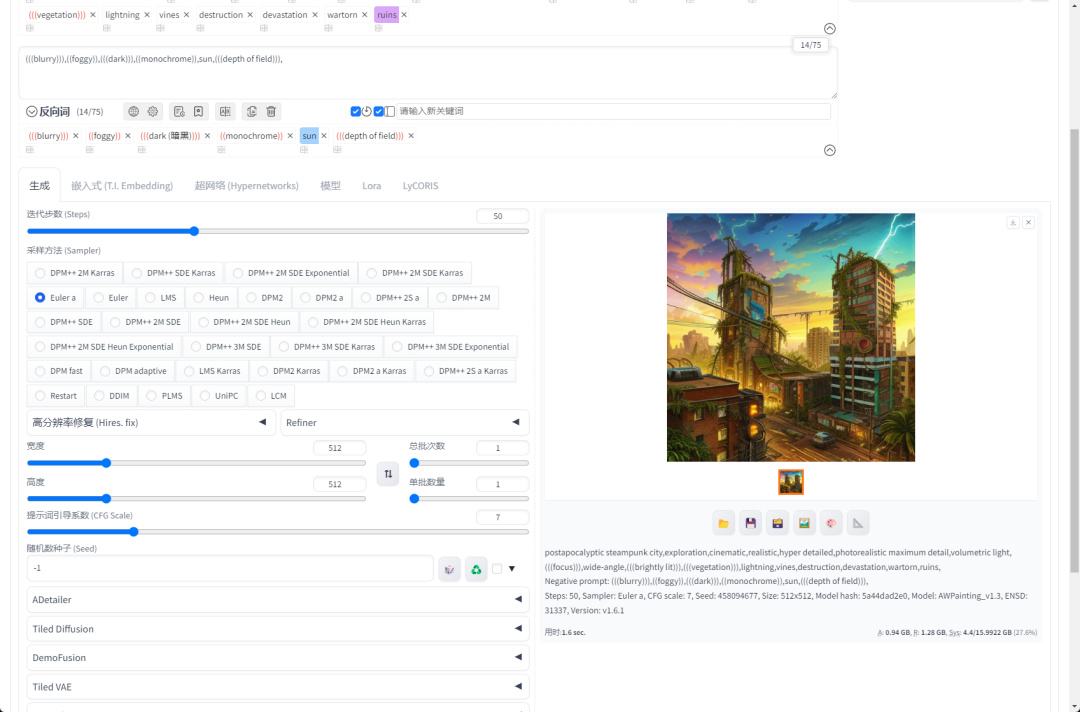1080x712 pixels.
Task: Click the translate icon in negative prompt toolbar
Action: click(x=225, y=112)
